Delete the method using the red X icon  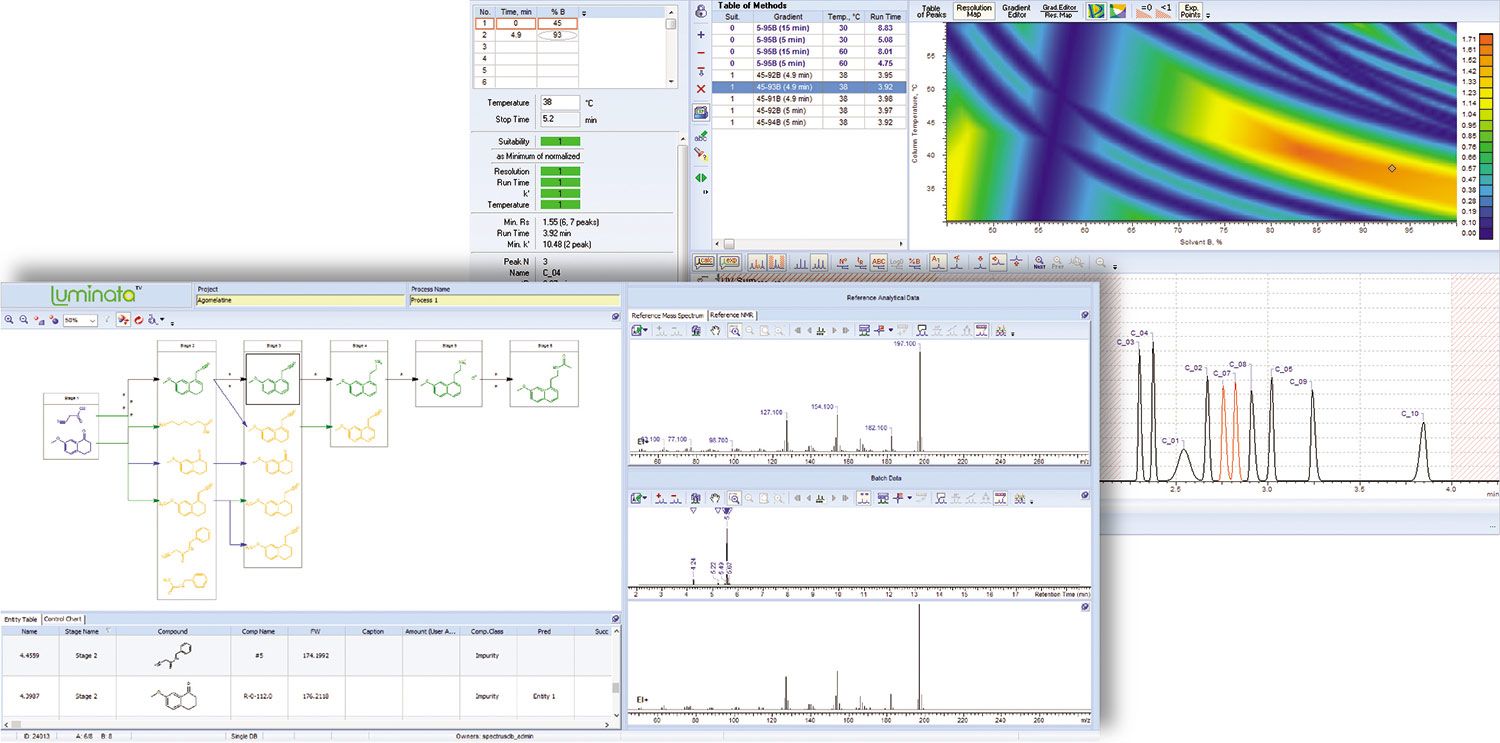(x=700, y=89)
